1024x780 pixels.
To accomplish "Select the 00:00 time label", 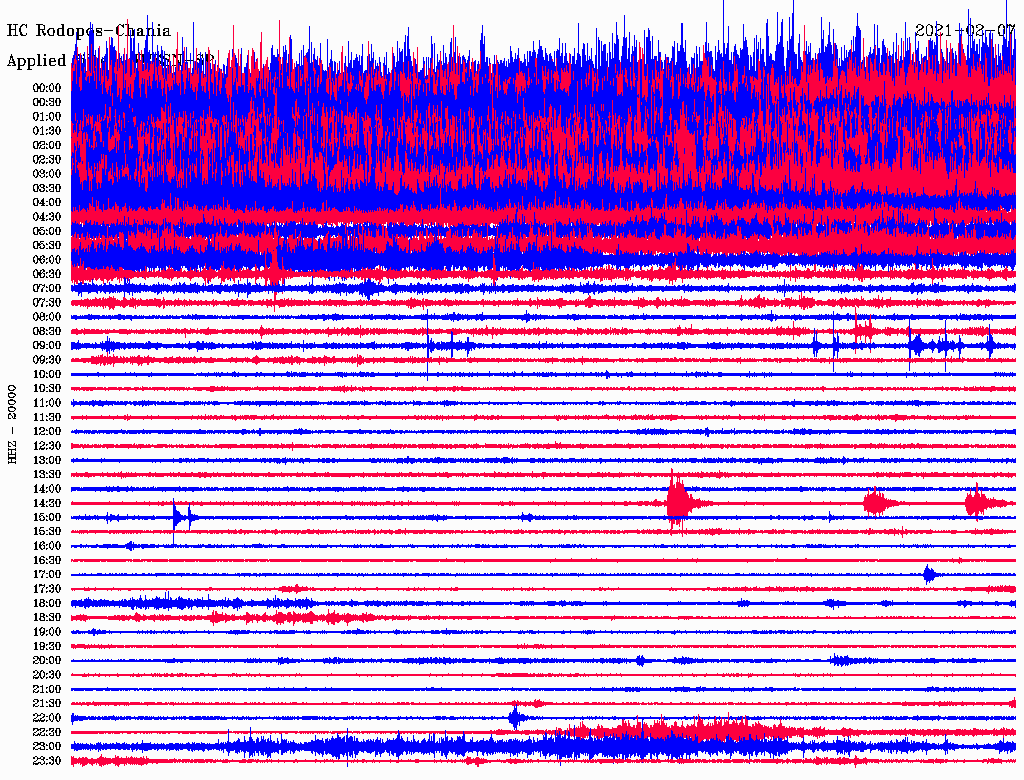I will coord(46,88).
